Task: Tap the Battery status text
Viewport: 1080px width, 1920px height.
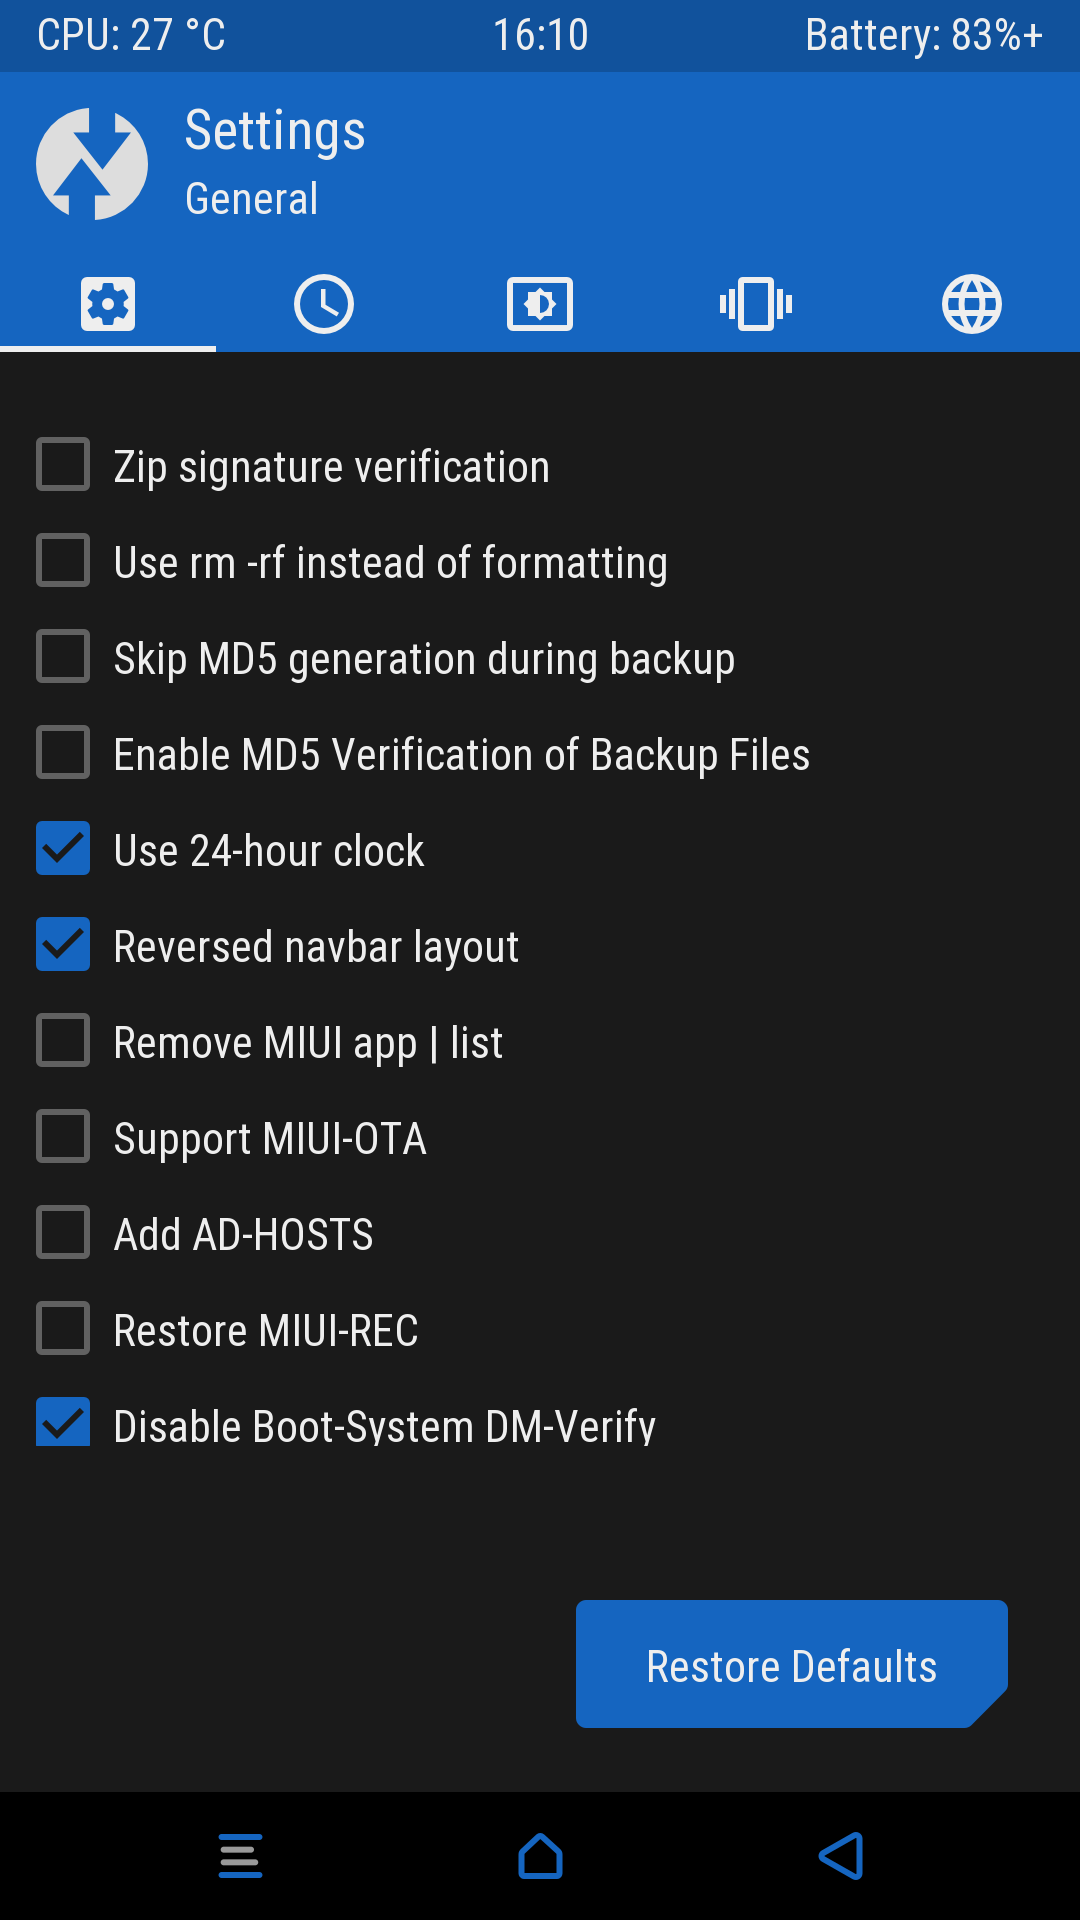Action: [x=924, y=36]
